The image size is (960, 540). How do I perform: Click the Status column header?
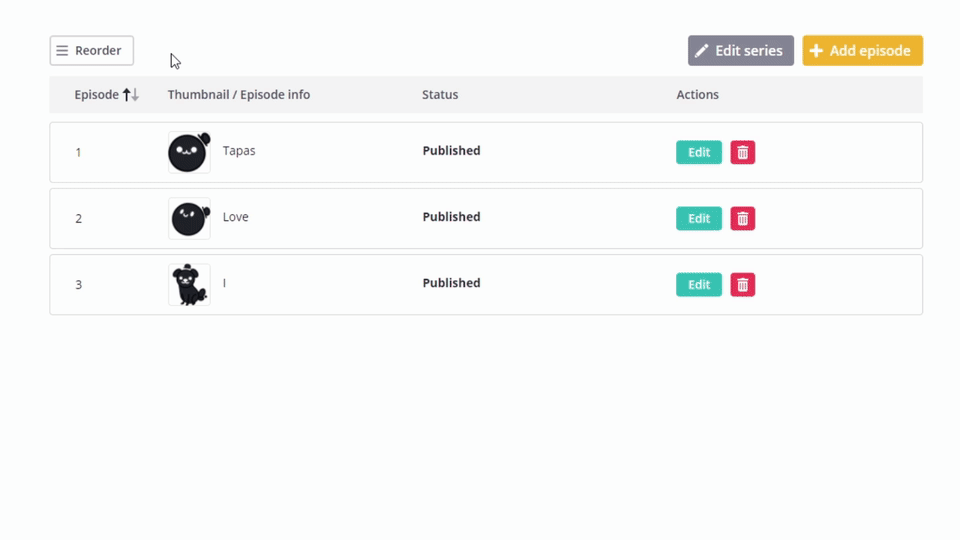pos(440,94)
